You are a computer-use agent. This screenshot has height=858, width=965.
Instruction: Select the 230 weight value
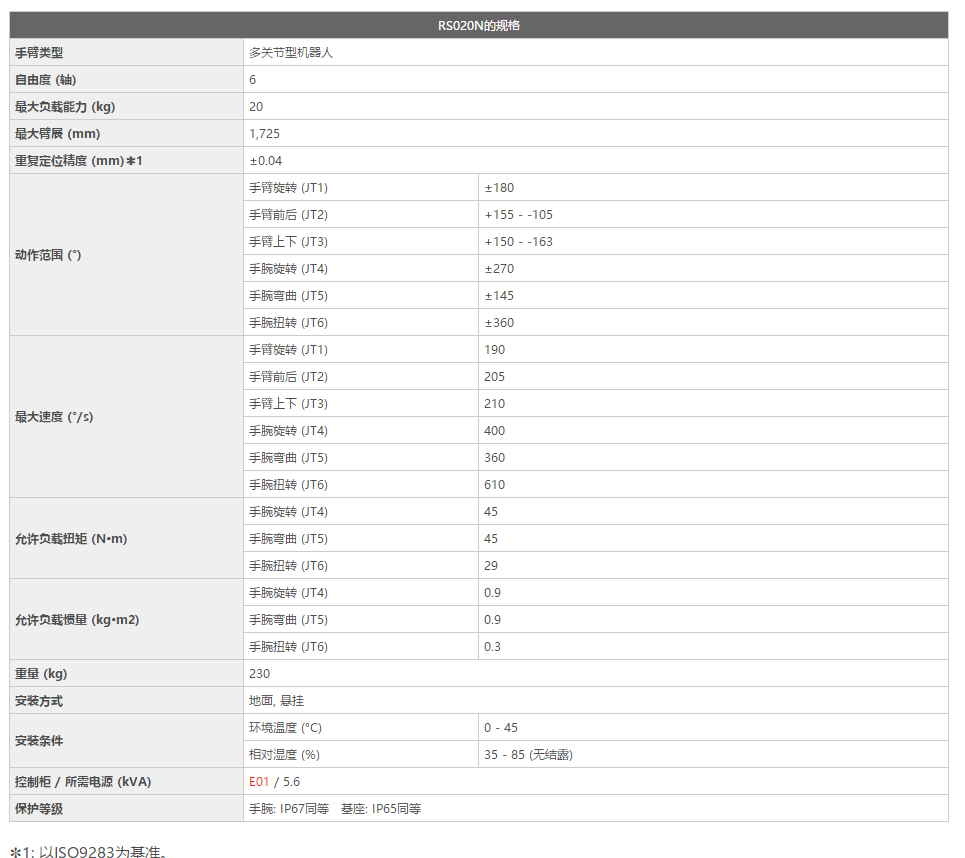click(259, 673)
